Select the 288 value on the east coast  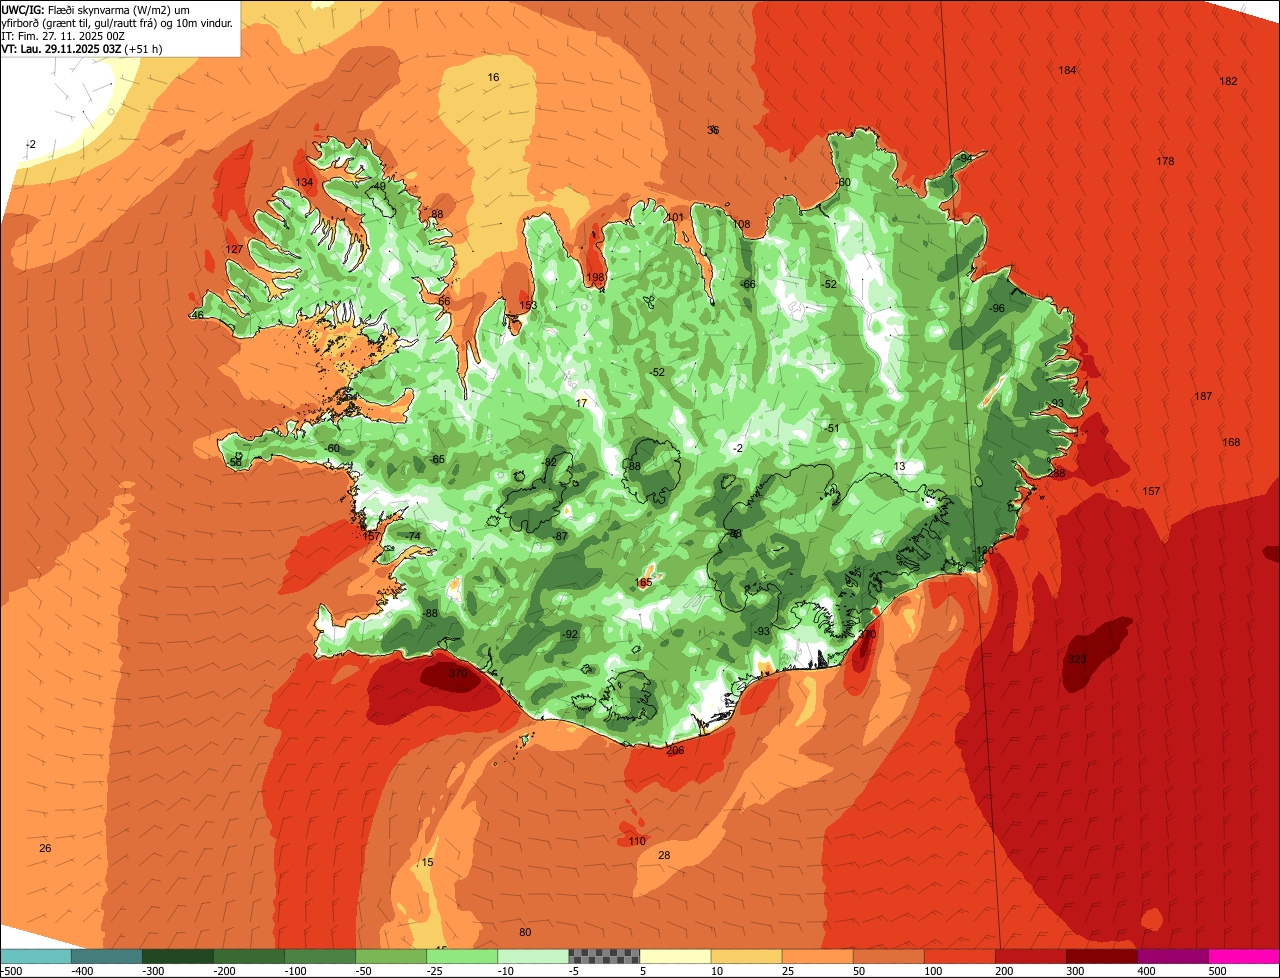1056,473
